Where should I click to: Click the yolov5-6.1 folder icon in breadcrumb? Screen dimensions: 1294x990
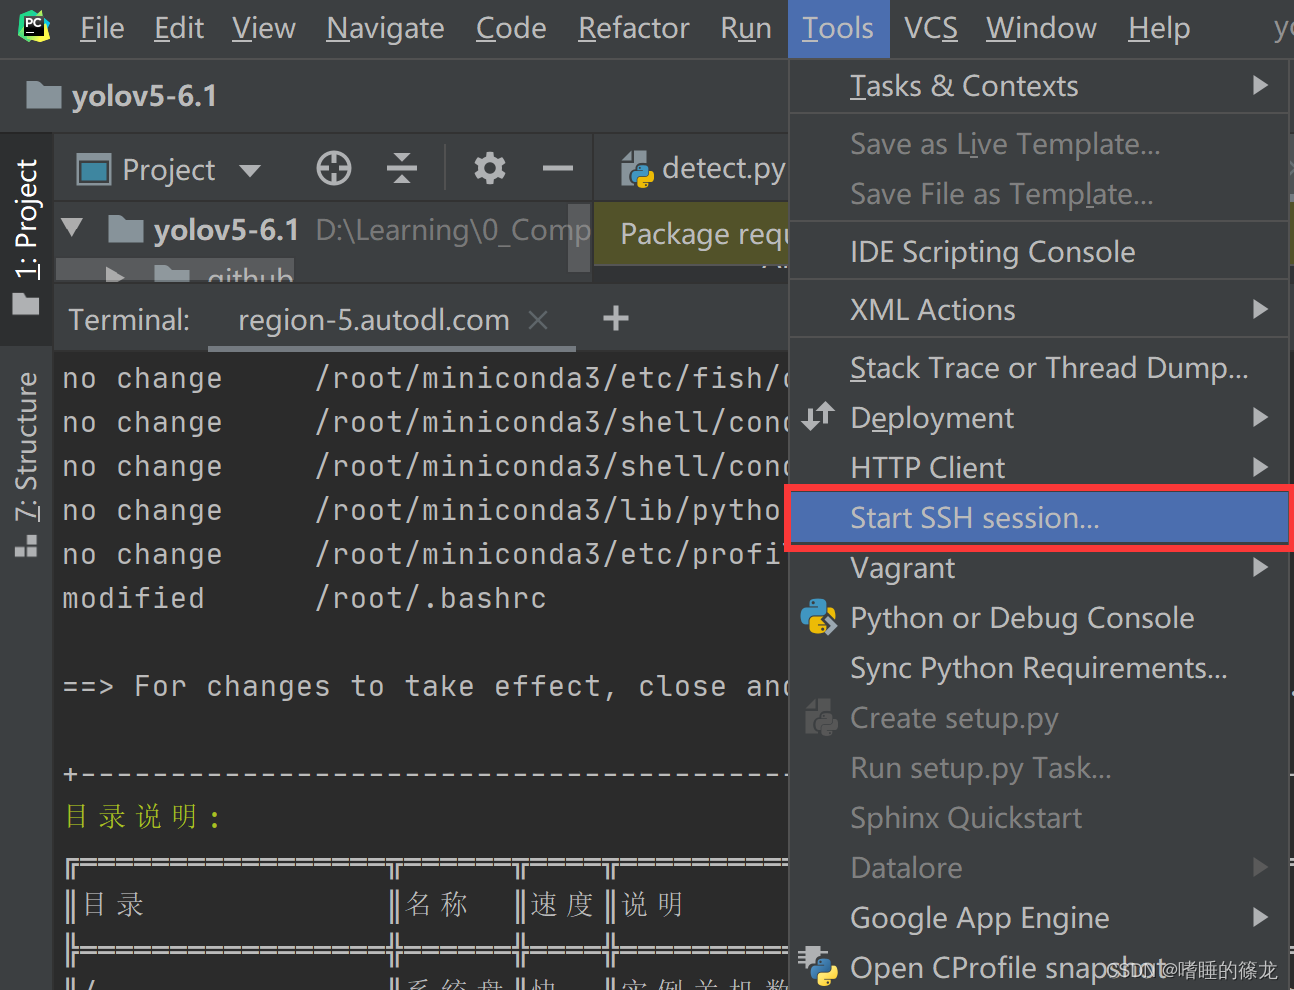pyautogui.click(x=43, y=95)
